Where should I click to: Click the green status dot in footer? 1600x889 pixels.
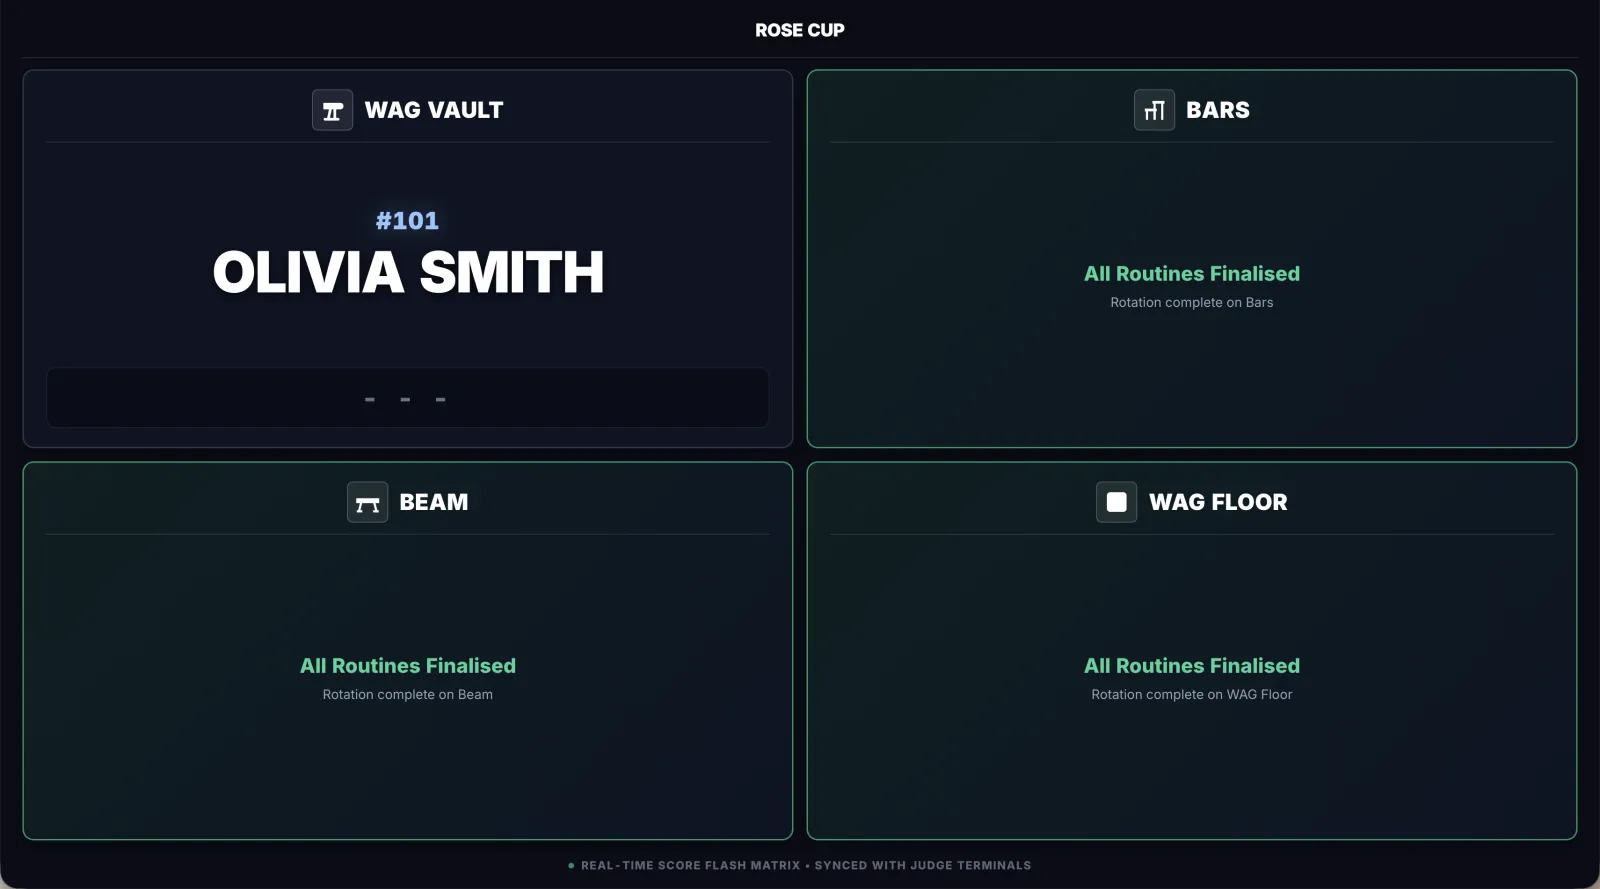point(571,866)
